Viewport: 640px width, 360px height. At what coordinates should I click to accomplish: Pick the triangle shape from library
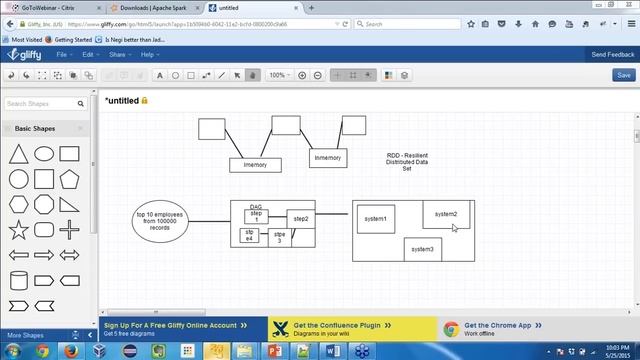tap(18, 154)
